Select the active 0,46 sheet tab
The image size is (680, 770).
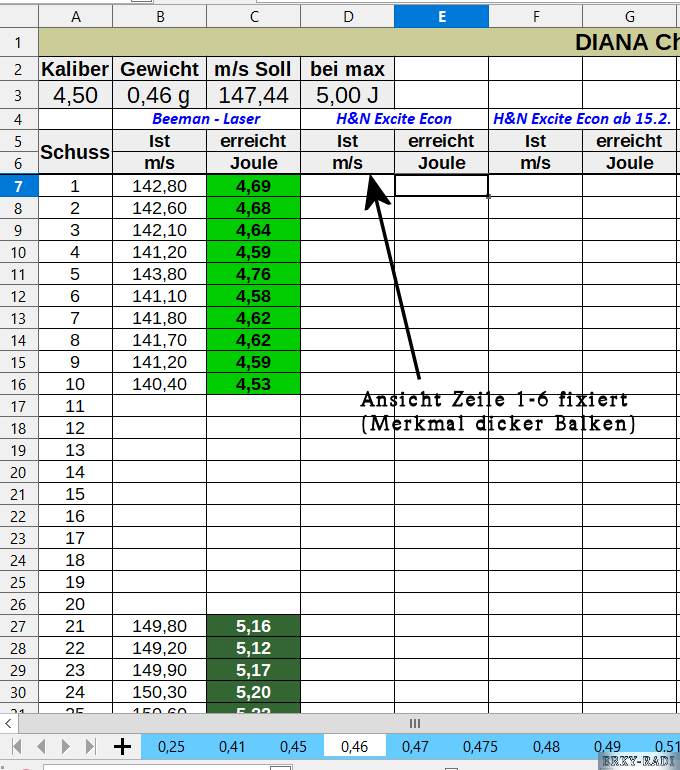point(354,747)
